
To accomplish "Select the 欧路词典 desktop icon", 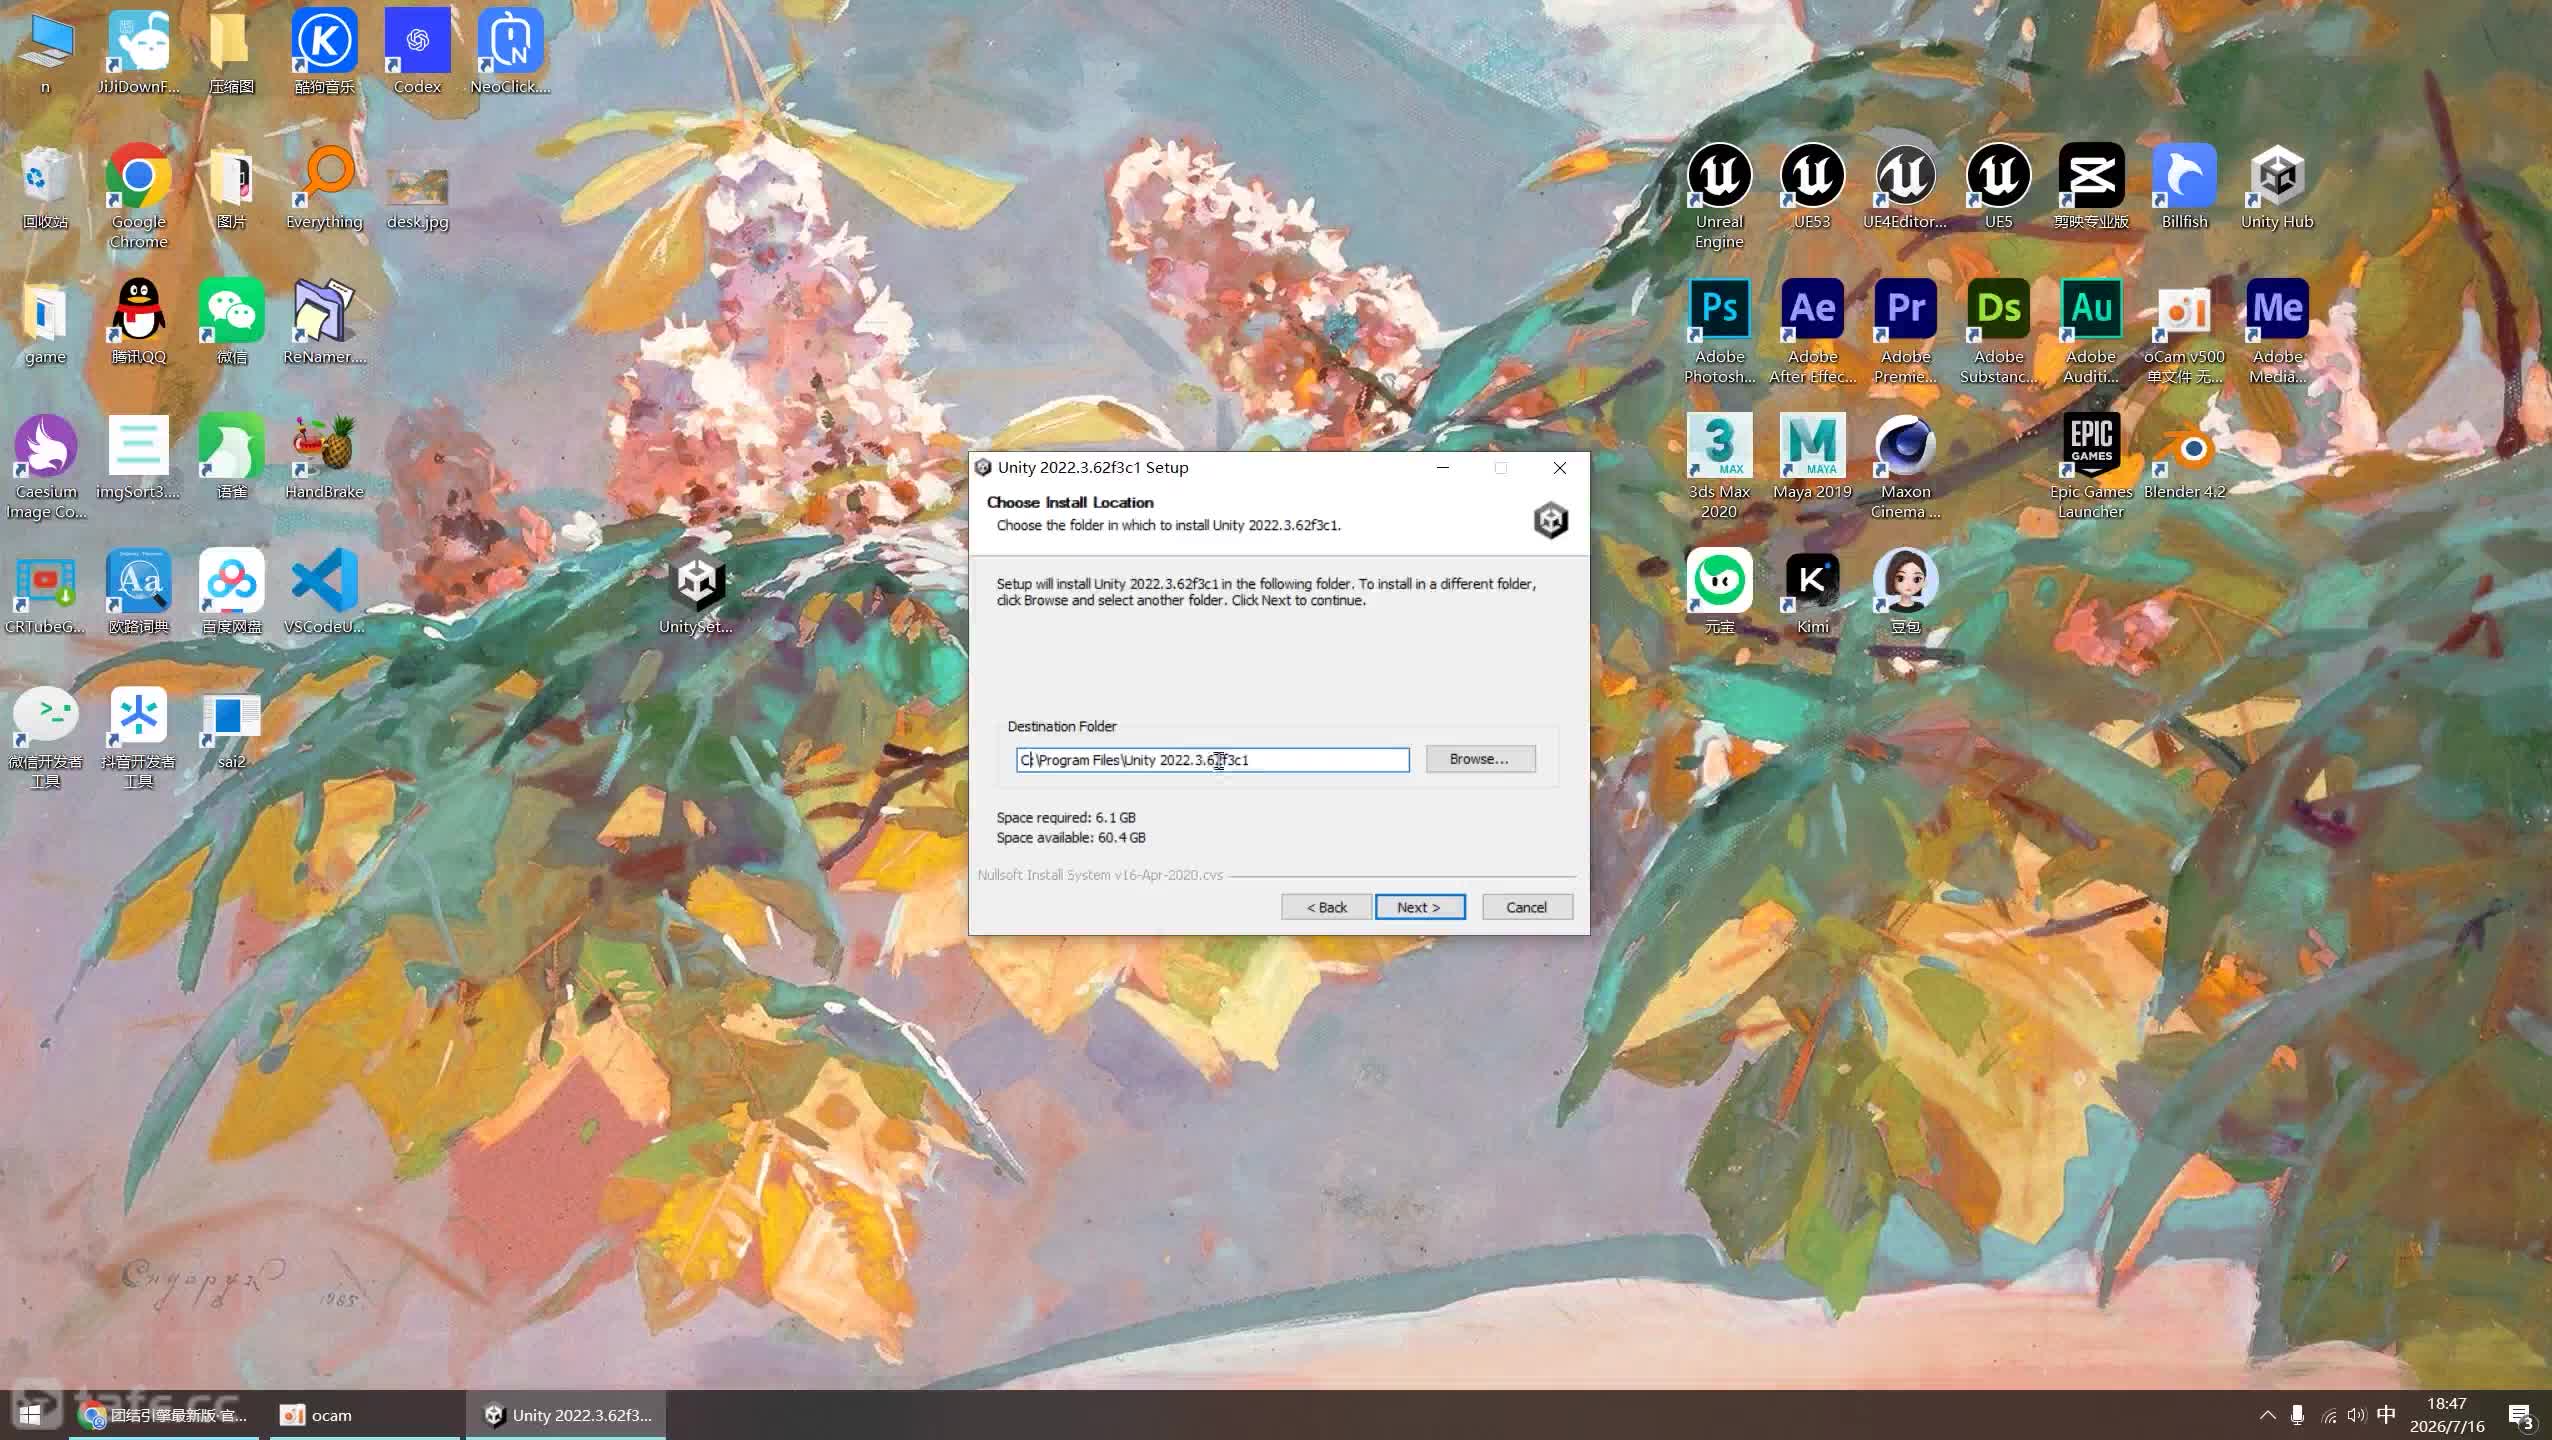I will [138, 594].
